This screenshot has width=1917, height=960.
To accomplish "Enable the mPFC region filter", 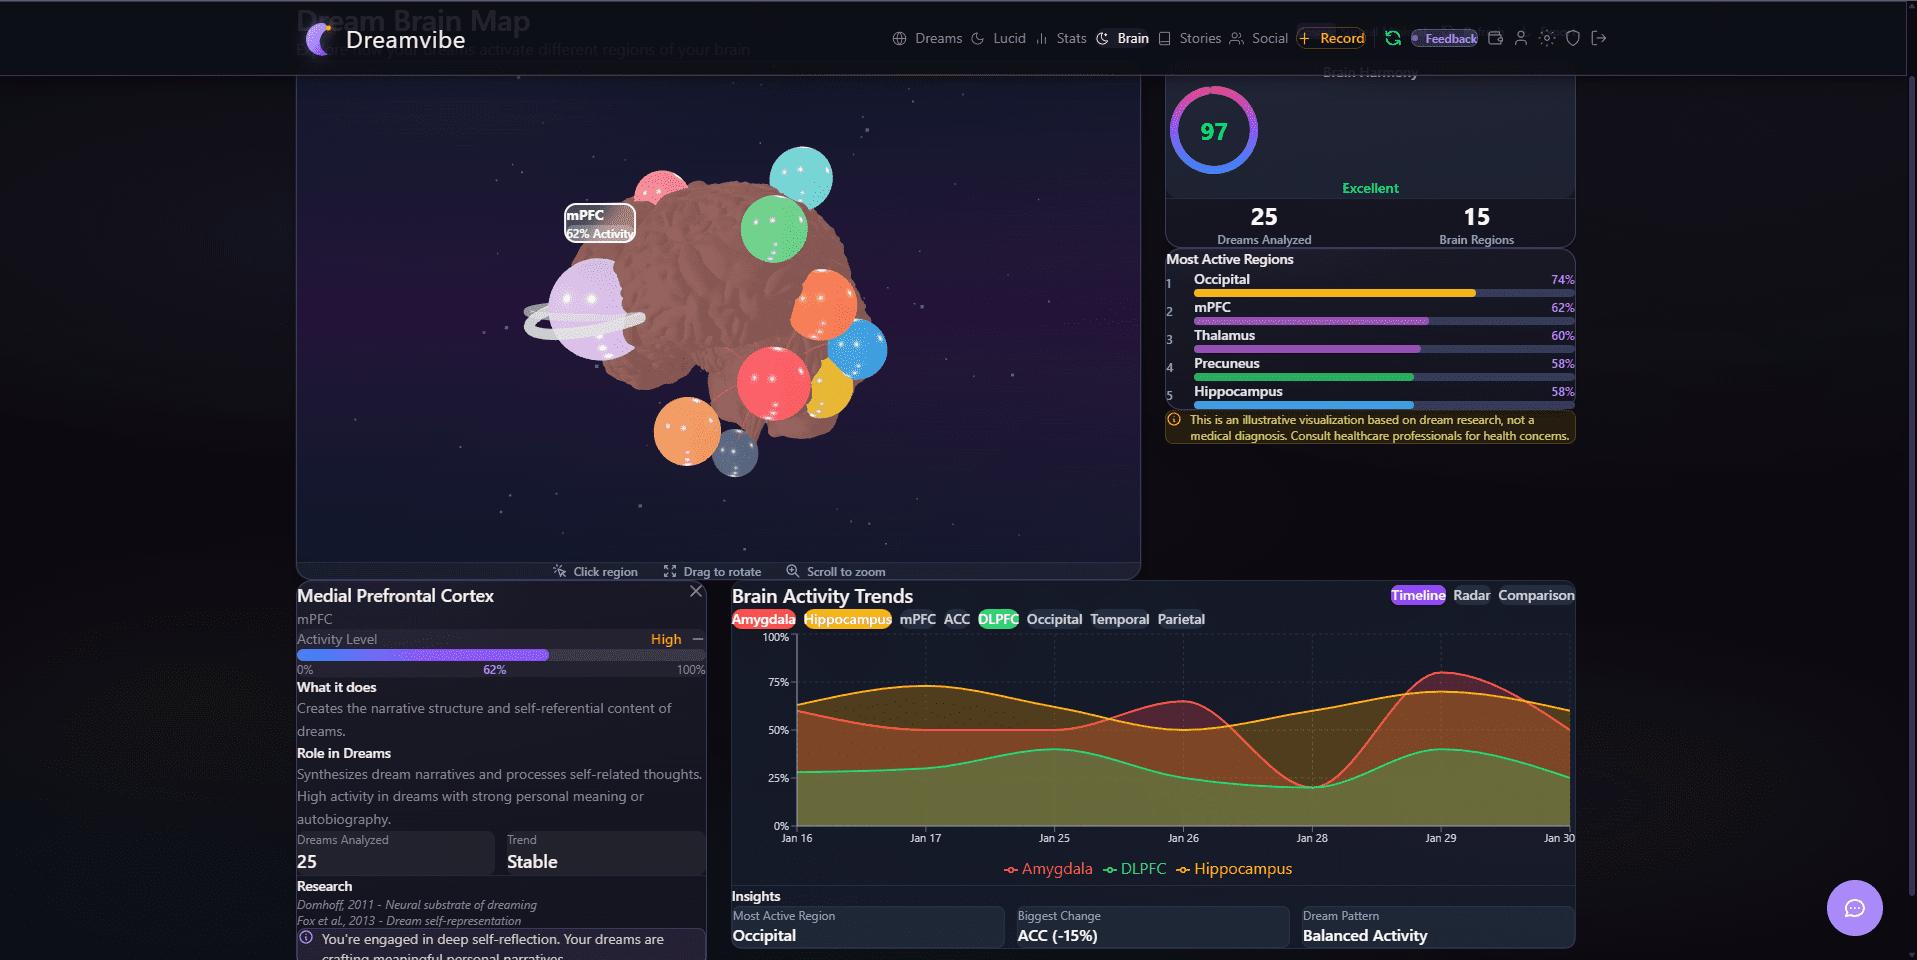I will coord(917,619).
